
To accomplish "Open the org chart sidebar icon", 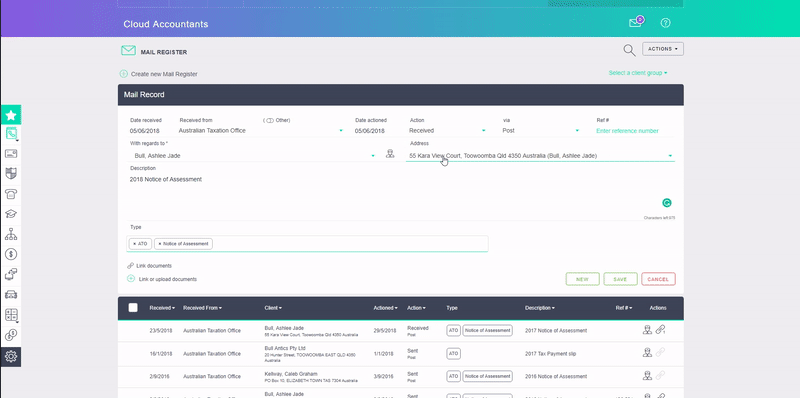I will 11,234.
